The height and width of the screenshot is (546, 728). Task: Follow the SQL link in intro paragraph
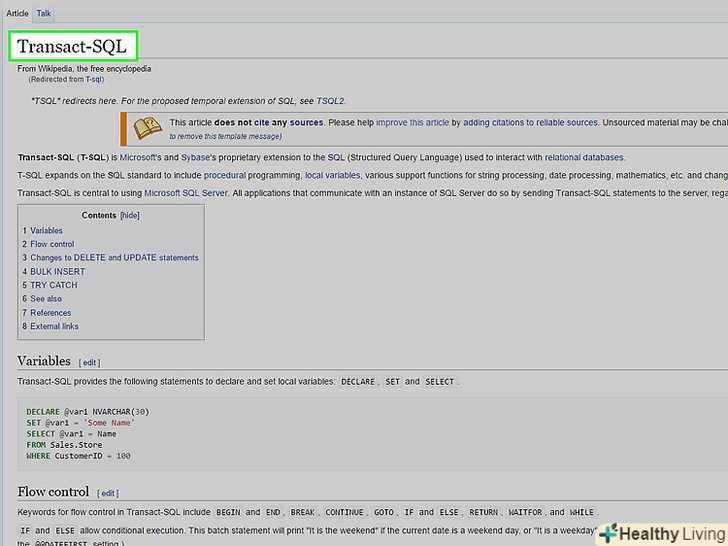click(336, 157)
